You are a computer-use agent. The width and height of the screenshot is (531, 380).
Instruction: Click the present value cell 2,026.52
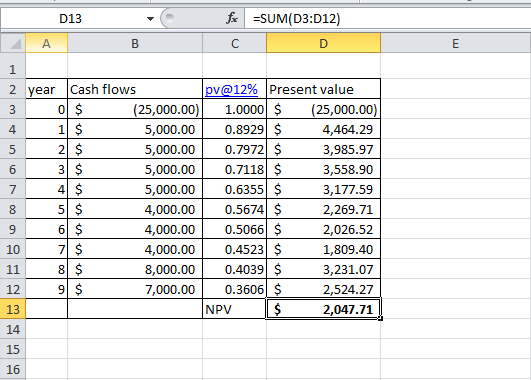coord(323,229)
